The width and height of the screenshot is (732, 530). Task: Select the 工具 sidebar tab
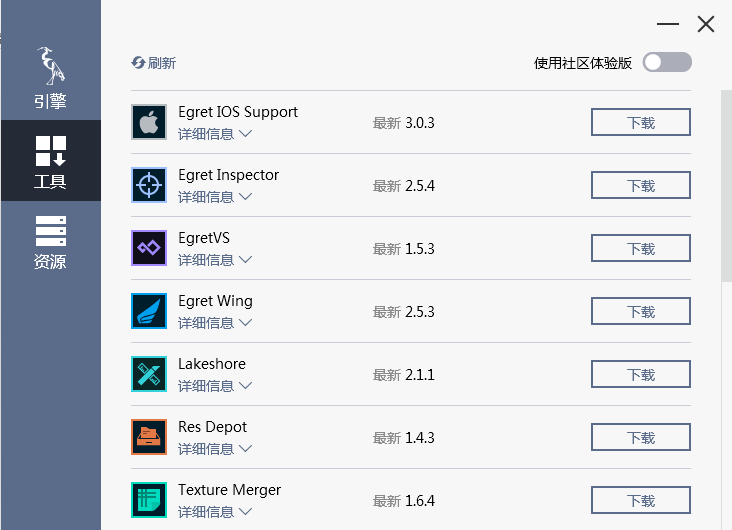(50, 160)
